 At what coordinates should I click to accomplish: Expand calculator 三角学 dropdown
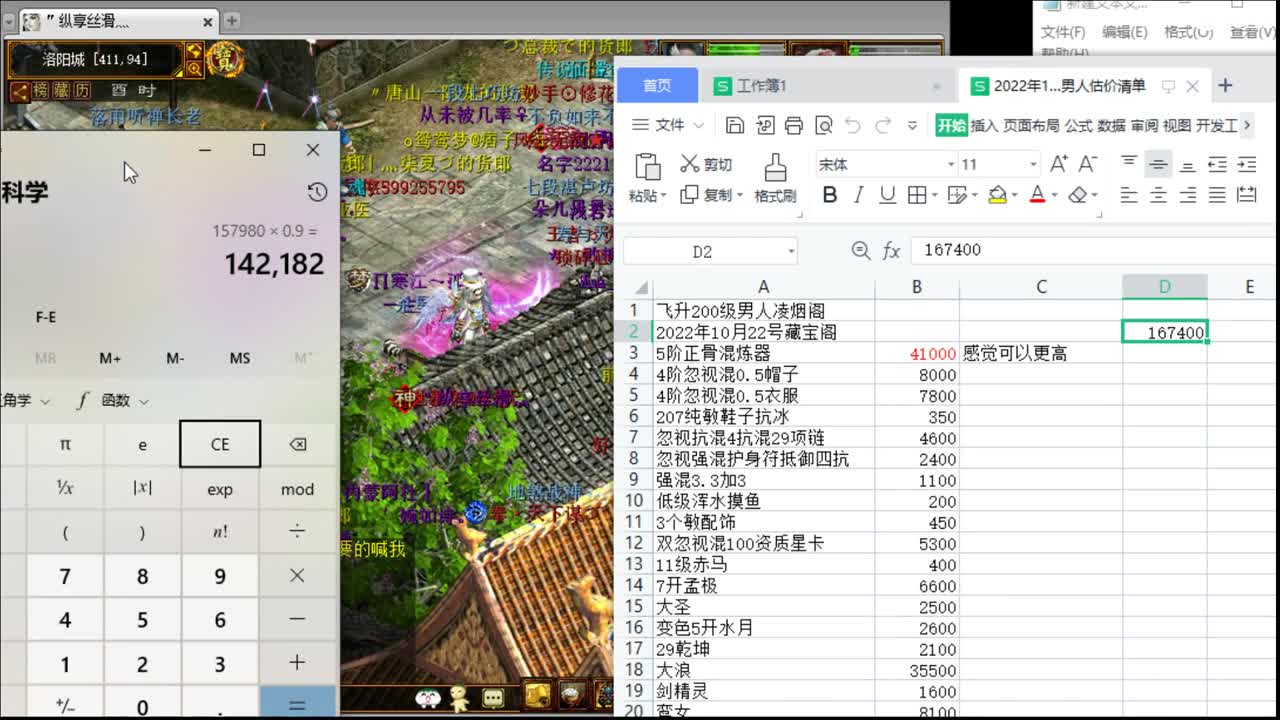[x=25, y=401]
